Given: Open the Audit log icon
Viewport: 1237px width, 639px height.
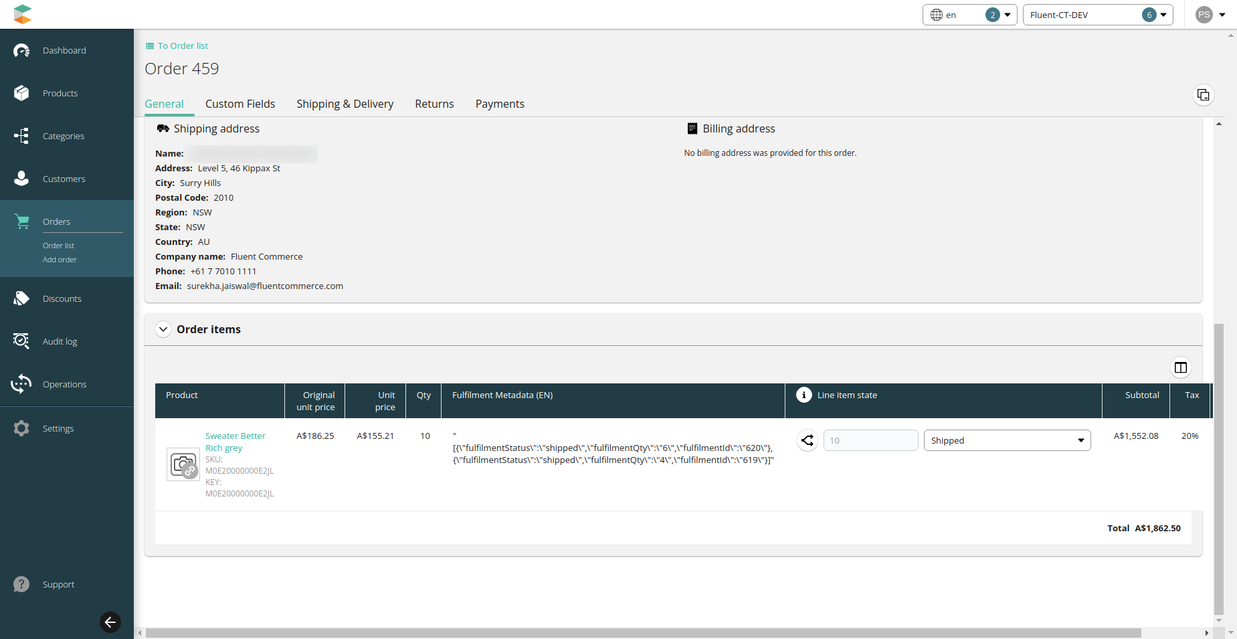Looking at the screenshot, I should (x=21, y=341).
